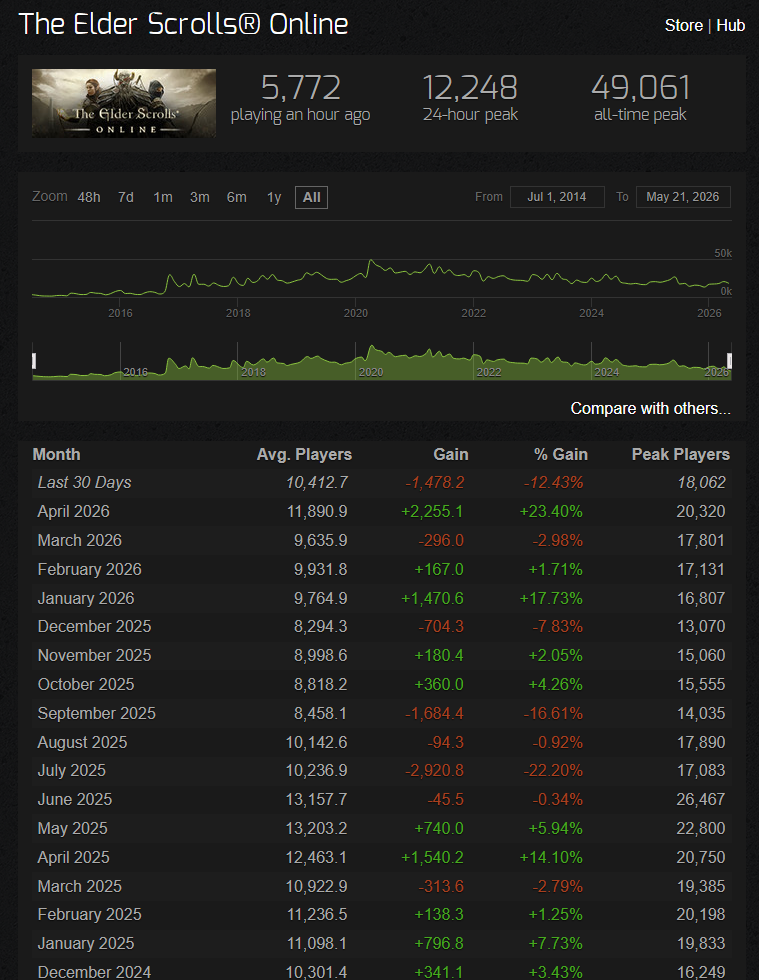
Task: Click the 49,061 all-time peak stat
Action: 640,98
